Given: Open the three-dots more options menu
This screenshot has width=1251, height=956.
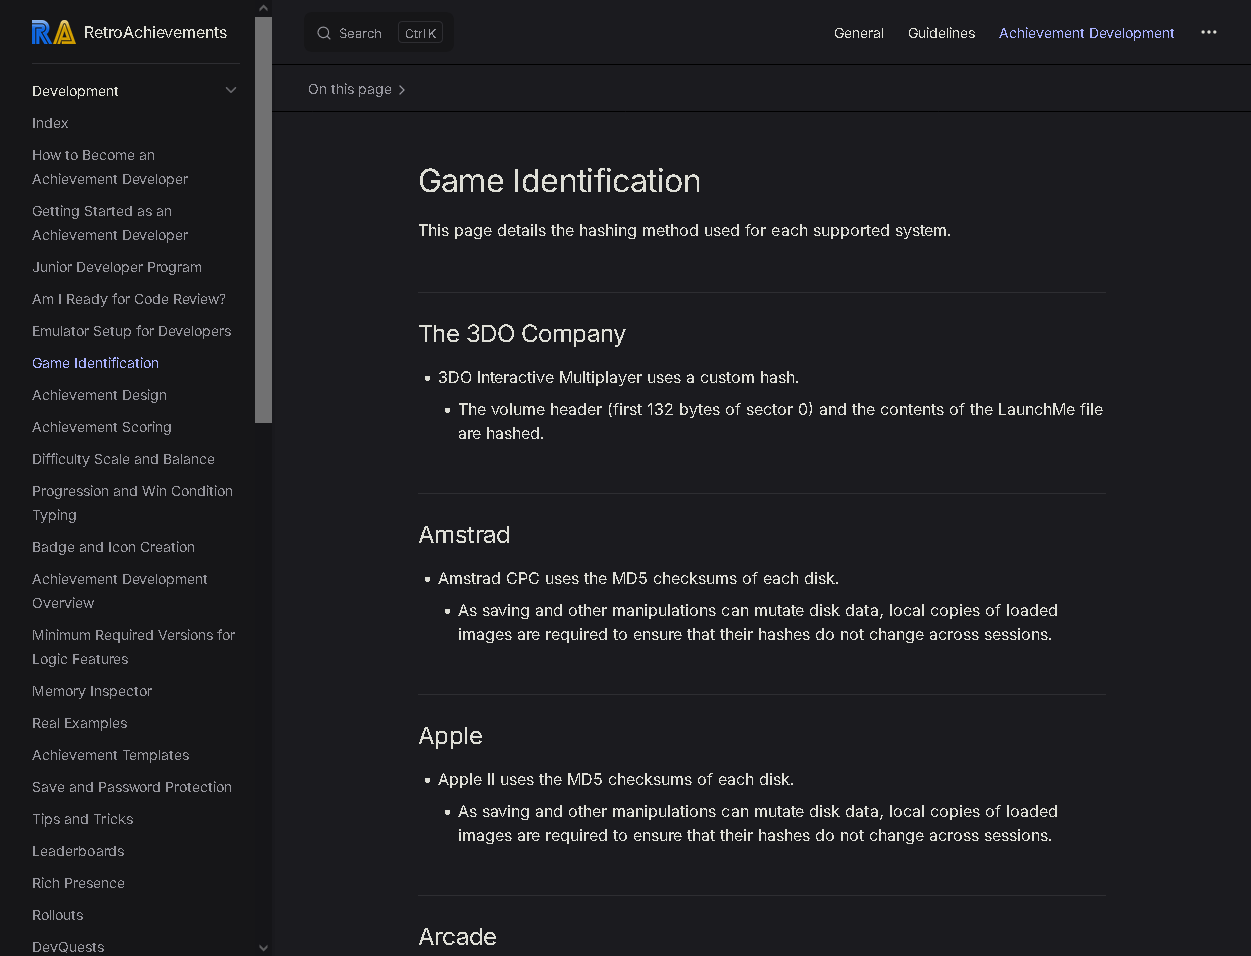Looking at the screenshot, I should click(1209, 32).
